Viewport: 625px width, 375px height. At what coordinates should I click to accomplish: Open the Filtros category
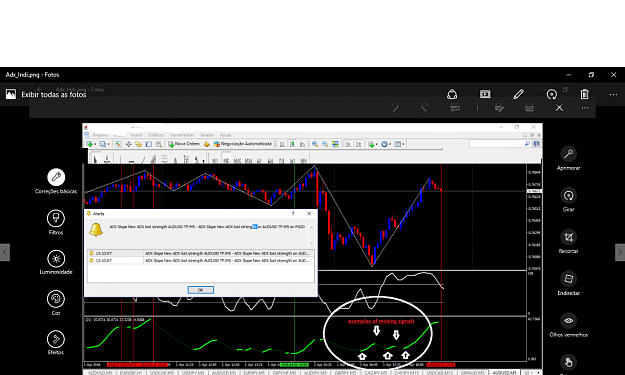[x=56, y=222]
